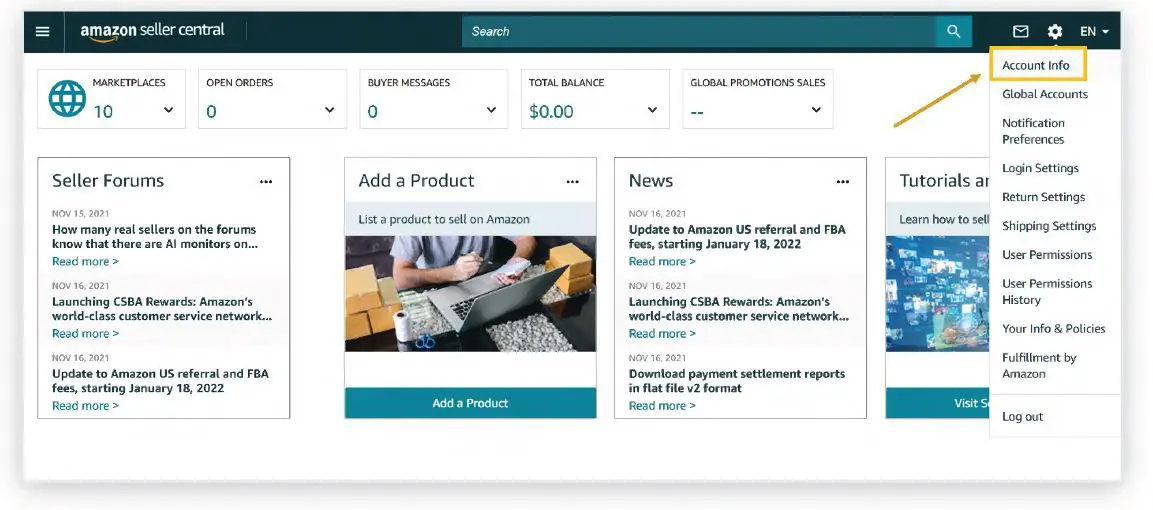The width and height of the screenshot is (1153, 510).
Task: Open the Add a Product laptop image
Action: click(471, 293)
